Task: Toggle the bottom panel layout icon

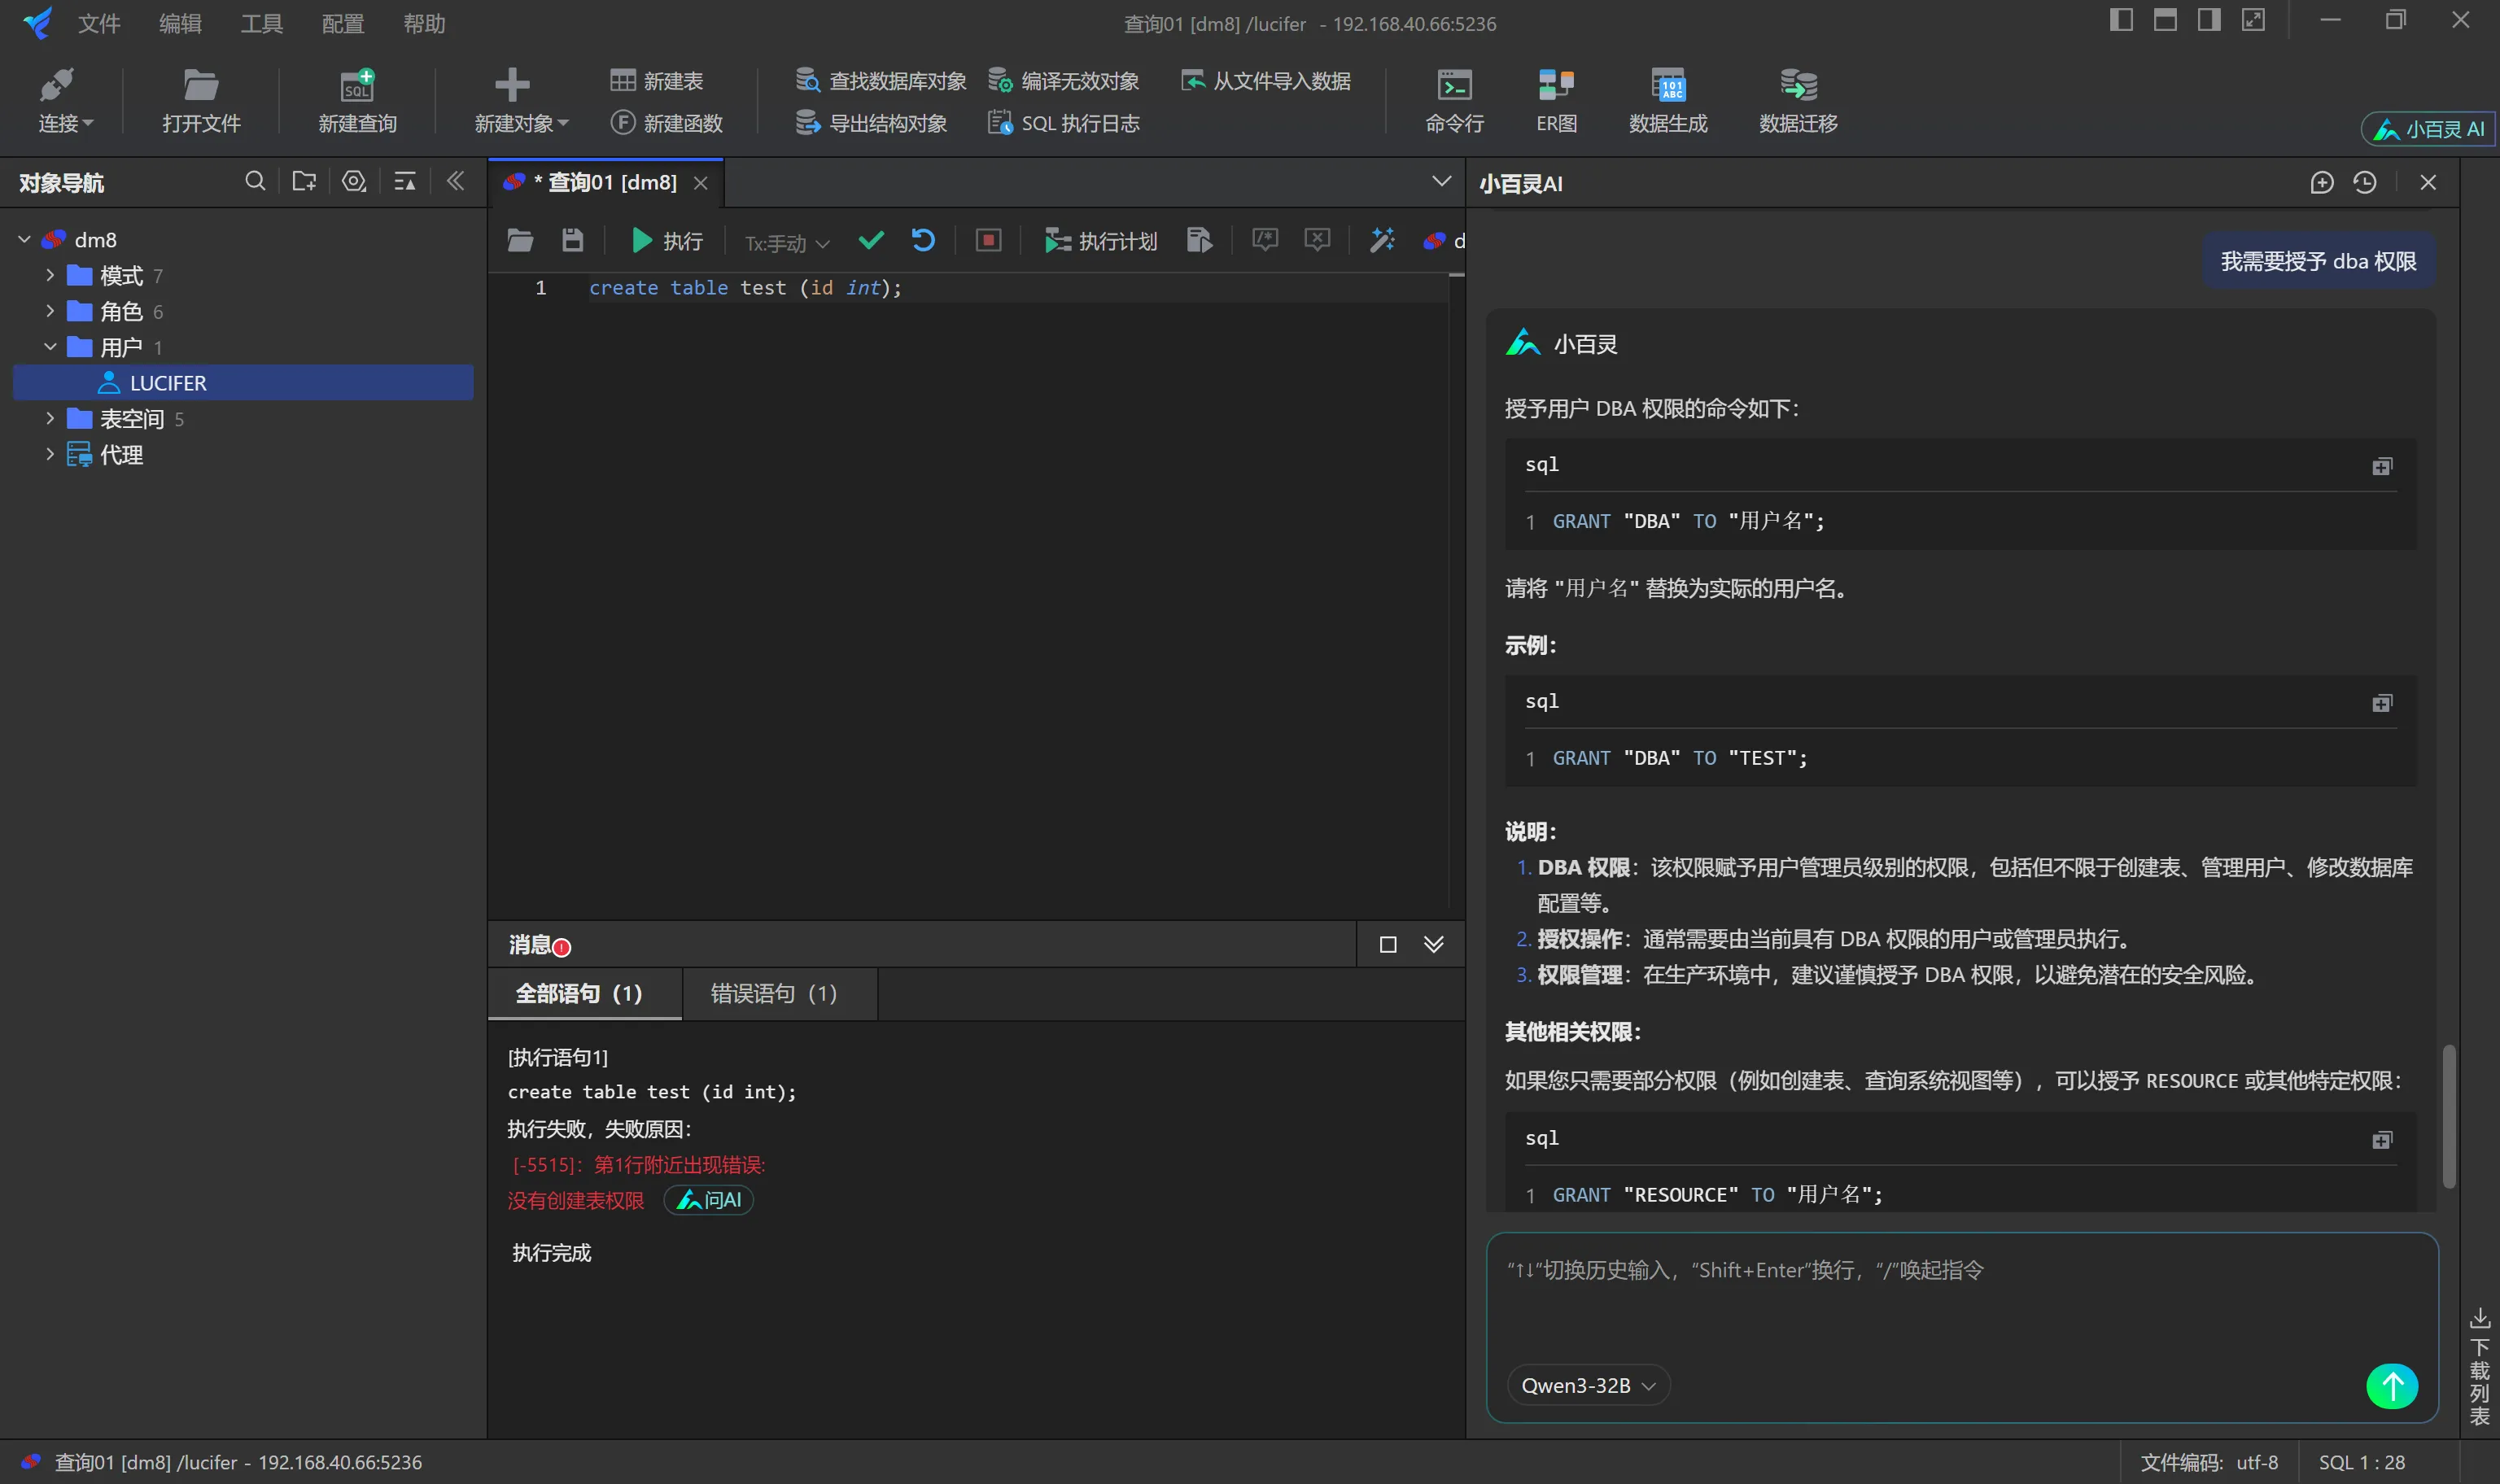Action: coord(2165,20)
